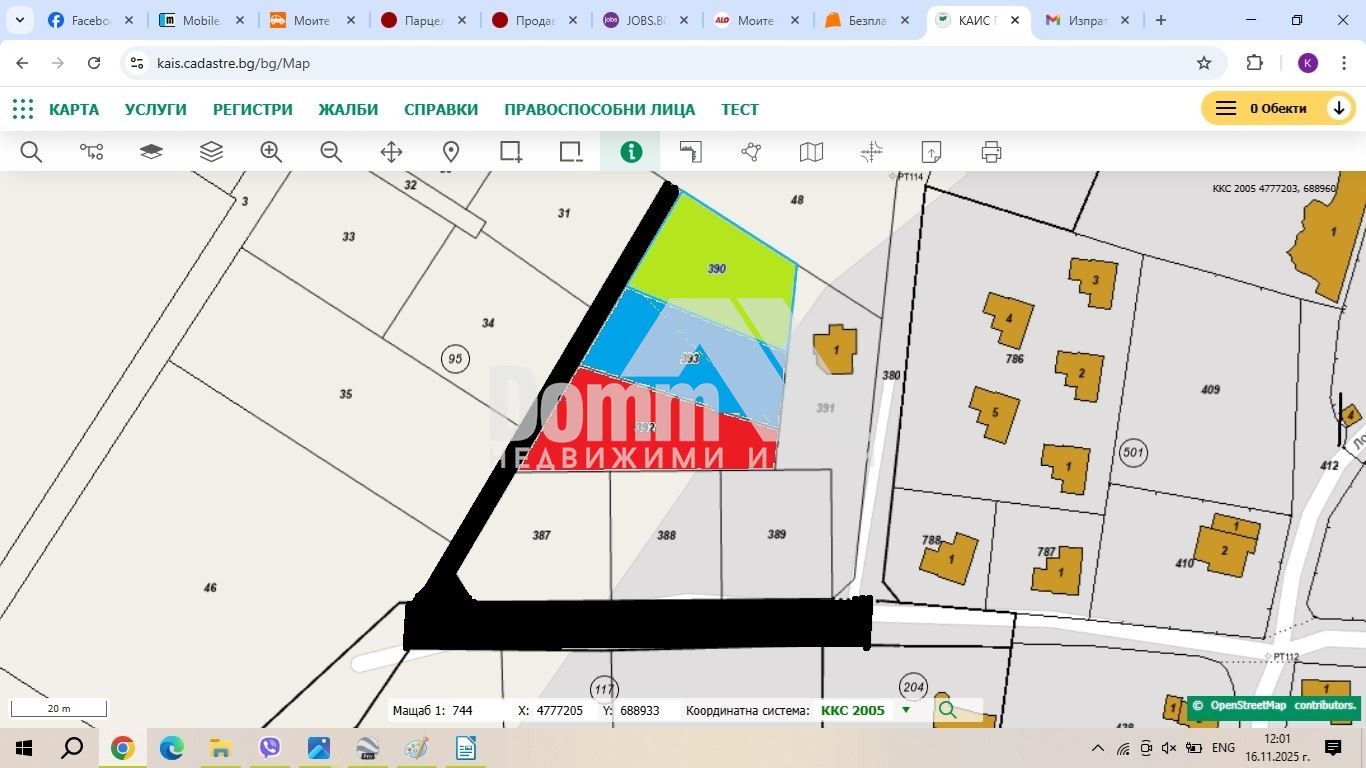This screenshot has width=1366, height=768.
Task: Toggle the remove rectangle selection tool
Action: [571, 152]
